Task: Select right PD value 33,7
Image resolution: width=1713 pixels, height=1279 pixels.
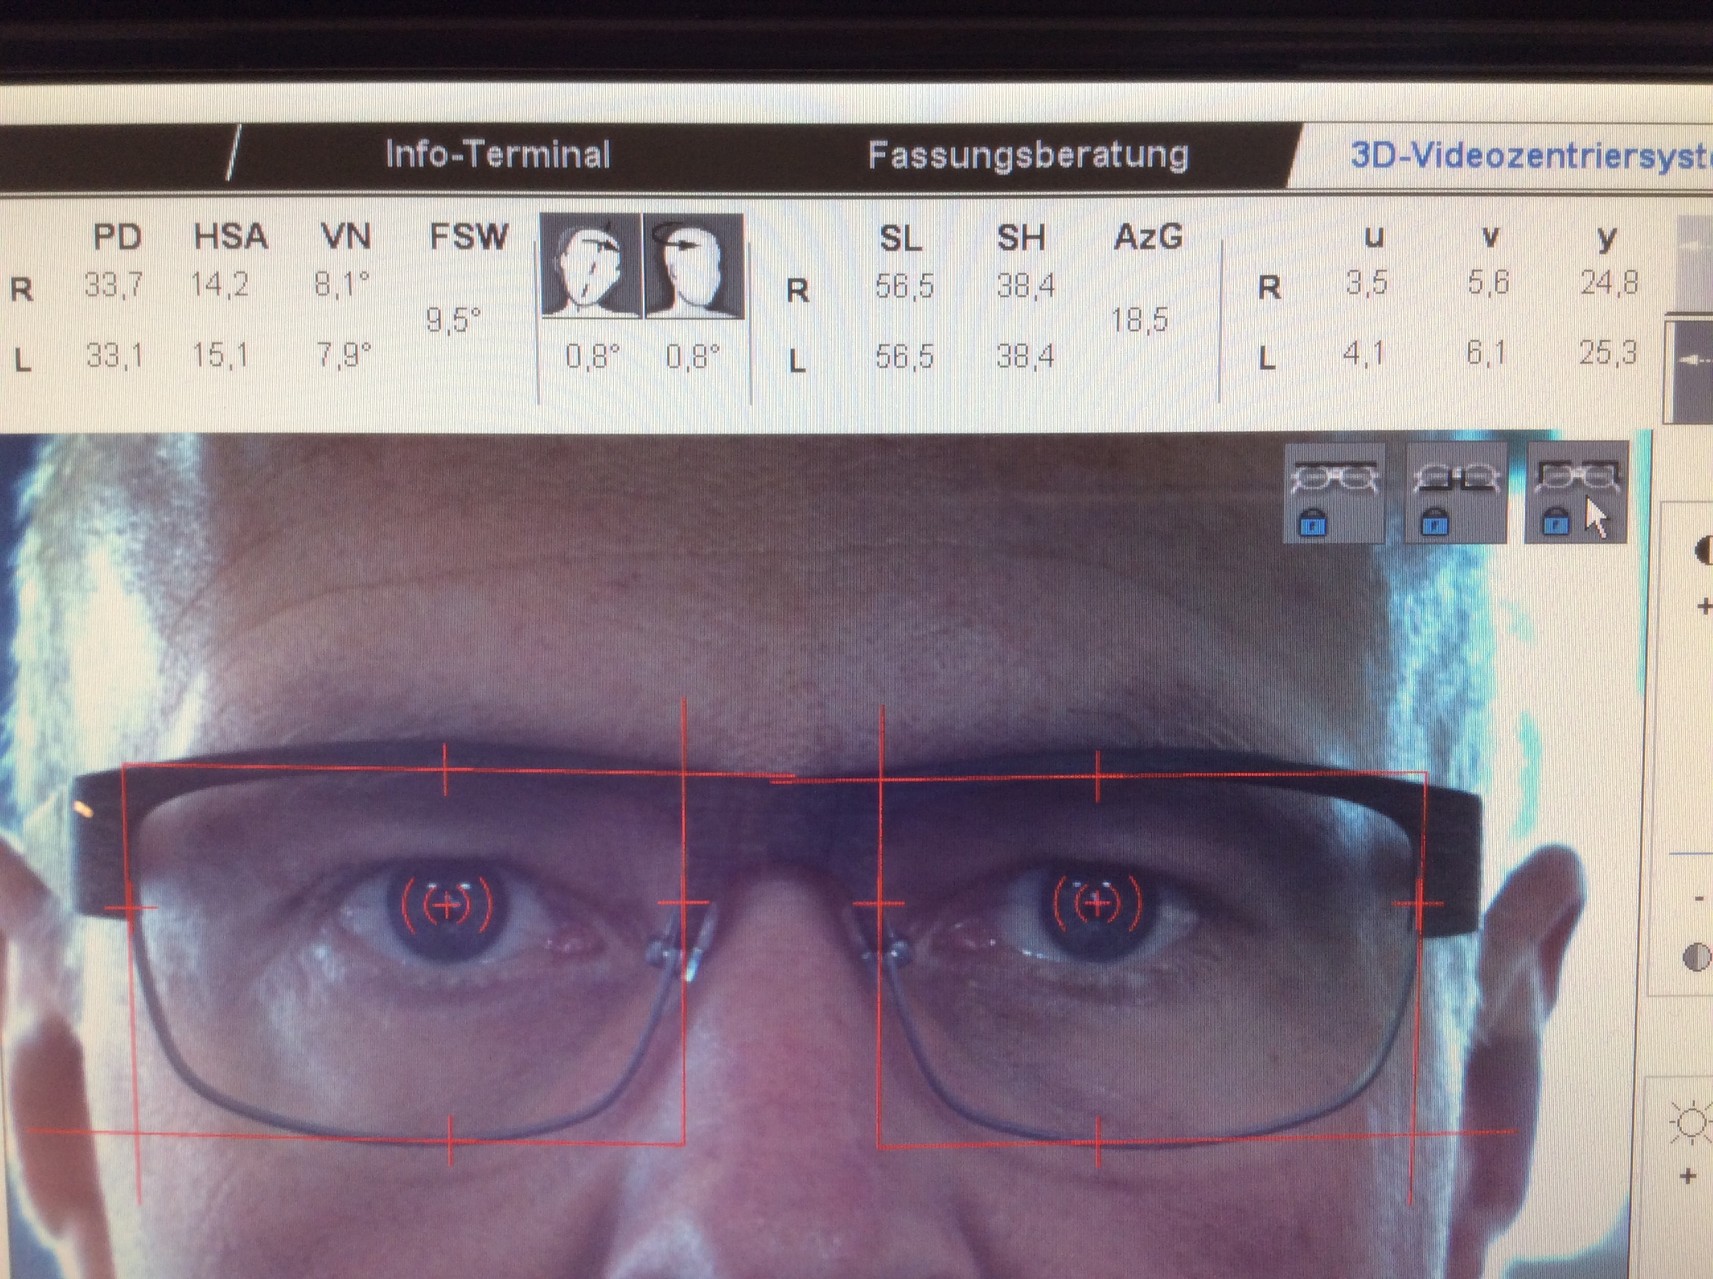Action: (113, 286)
